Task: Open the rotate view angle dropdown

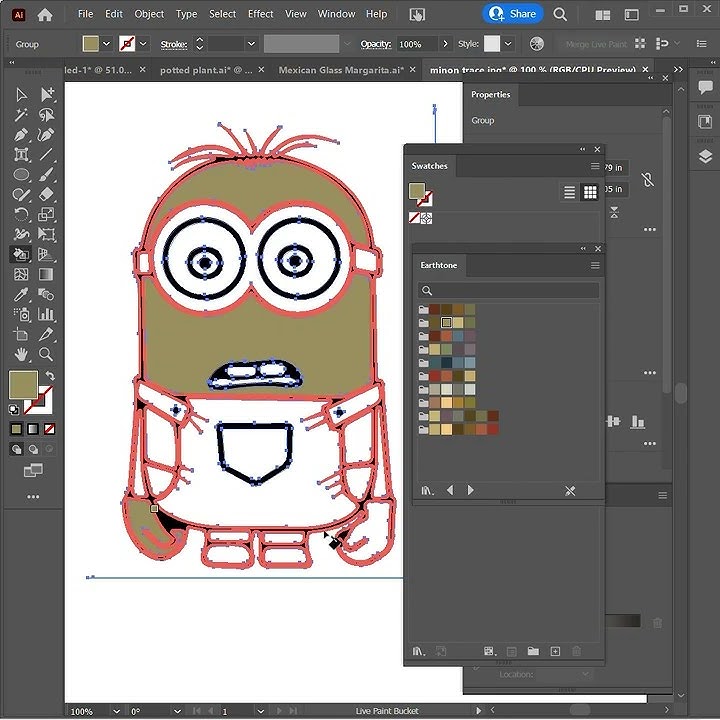Action: 177,711
